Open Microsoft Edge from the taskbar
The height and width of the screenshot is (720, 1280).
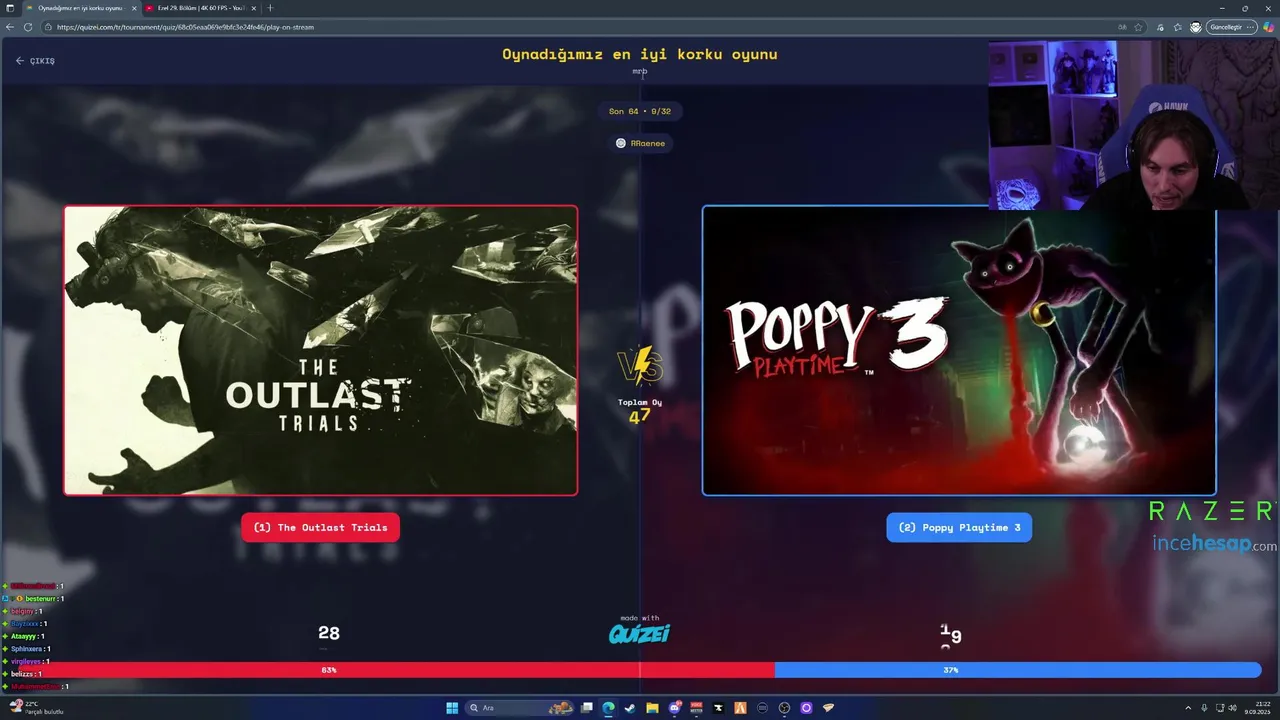coord(608,708)
